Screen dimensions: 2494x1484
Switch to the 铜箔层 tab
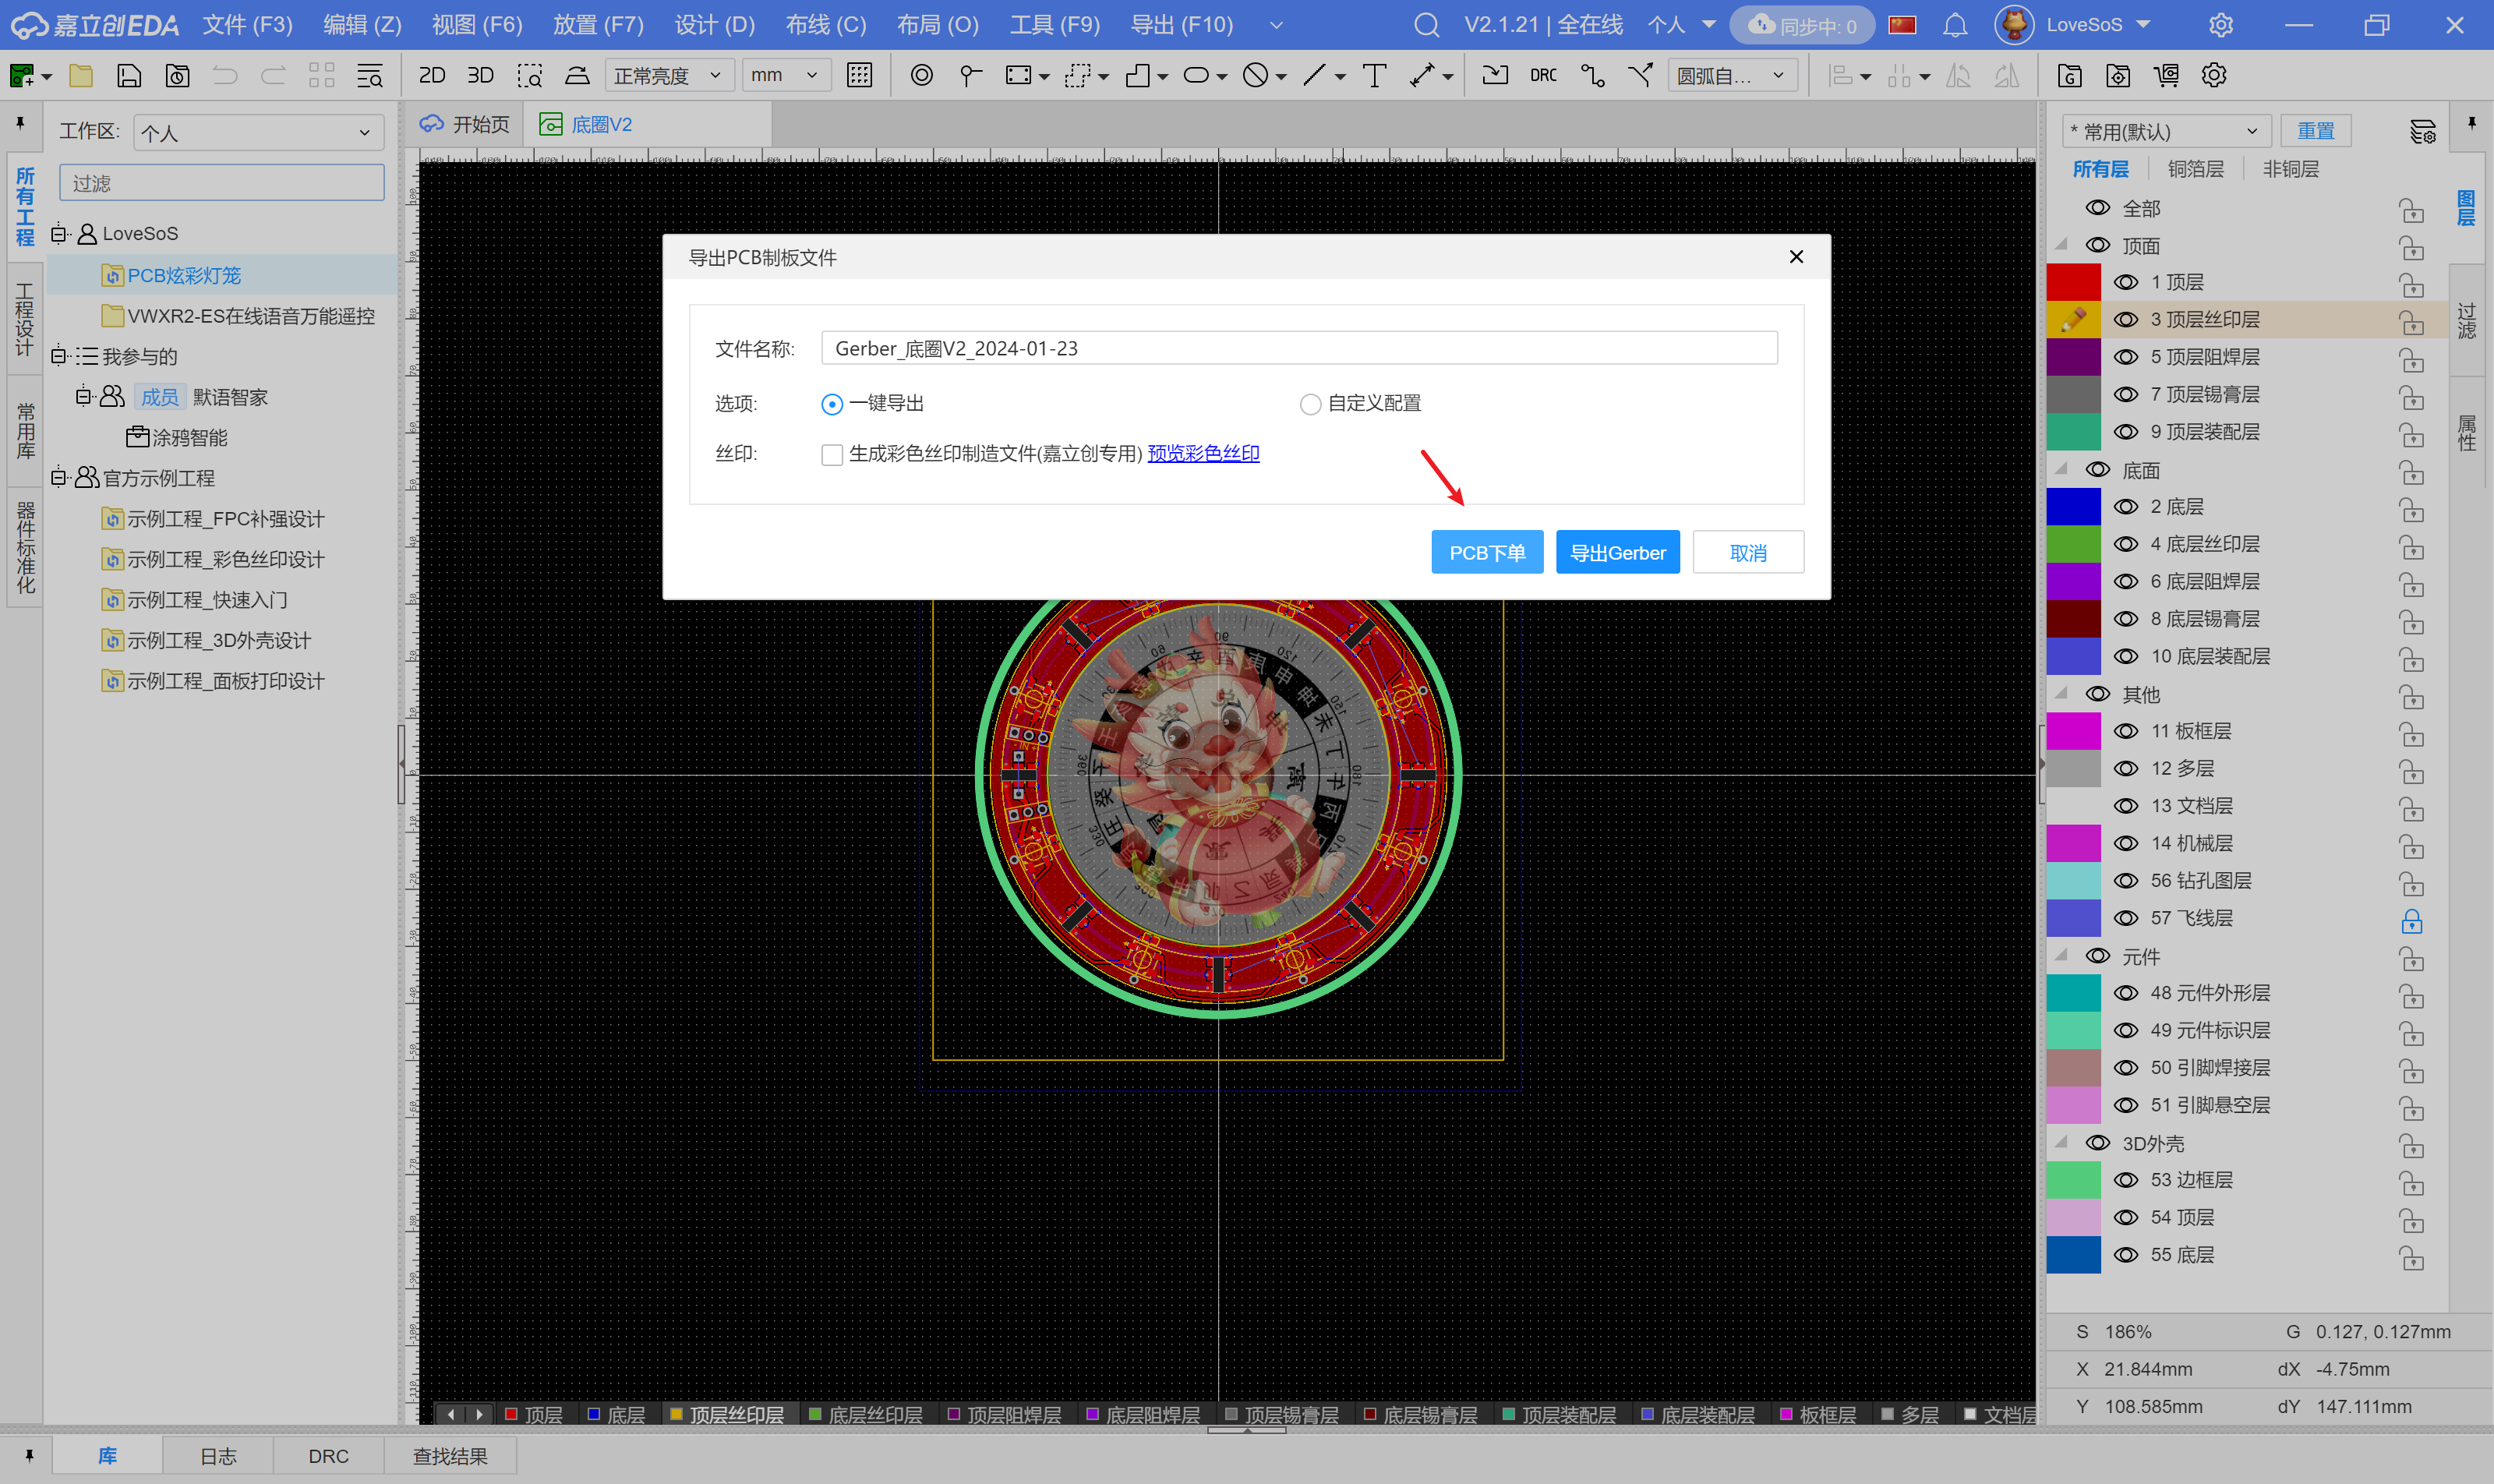[2195, 169]
